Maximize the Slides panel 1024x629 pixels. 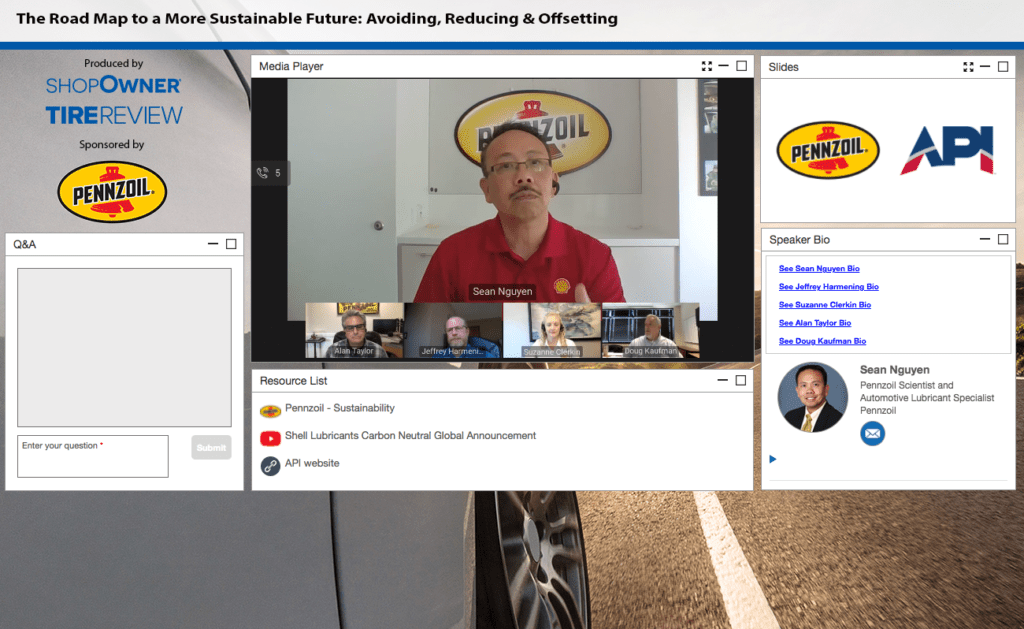[x=1003, y=67]
